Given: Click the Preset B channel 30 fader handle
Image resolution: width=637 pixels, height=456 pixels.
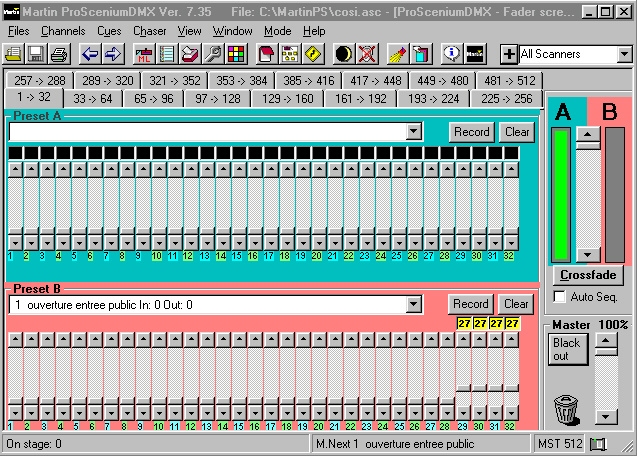Looking at the screenshot, I should click(x=479, y=388).
